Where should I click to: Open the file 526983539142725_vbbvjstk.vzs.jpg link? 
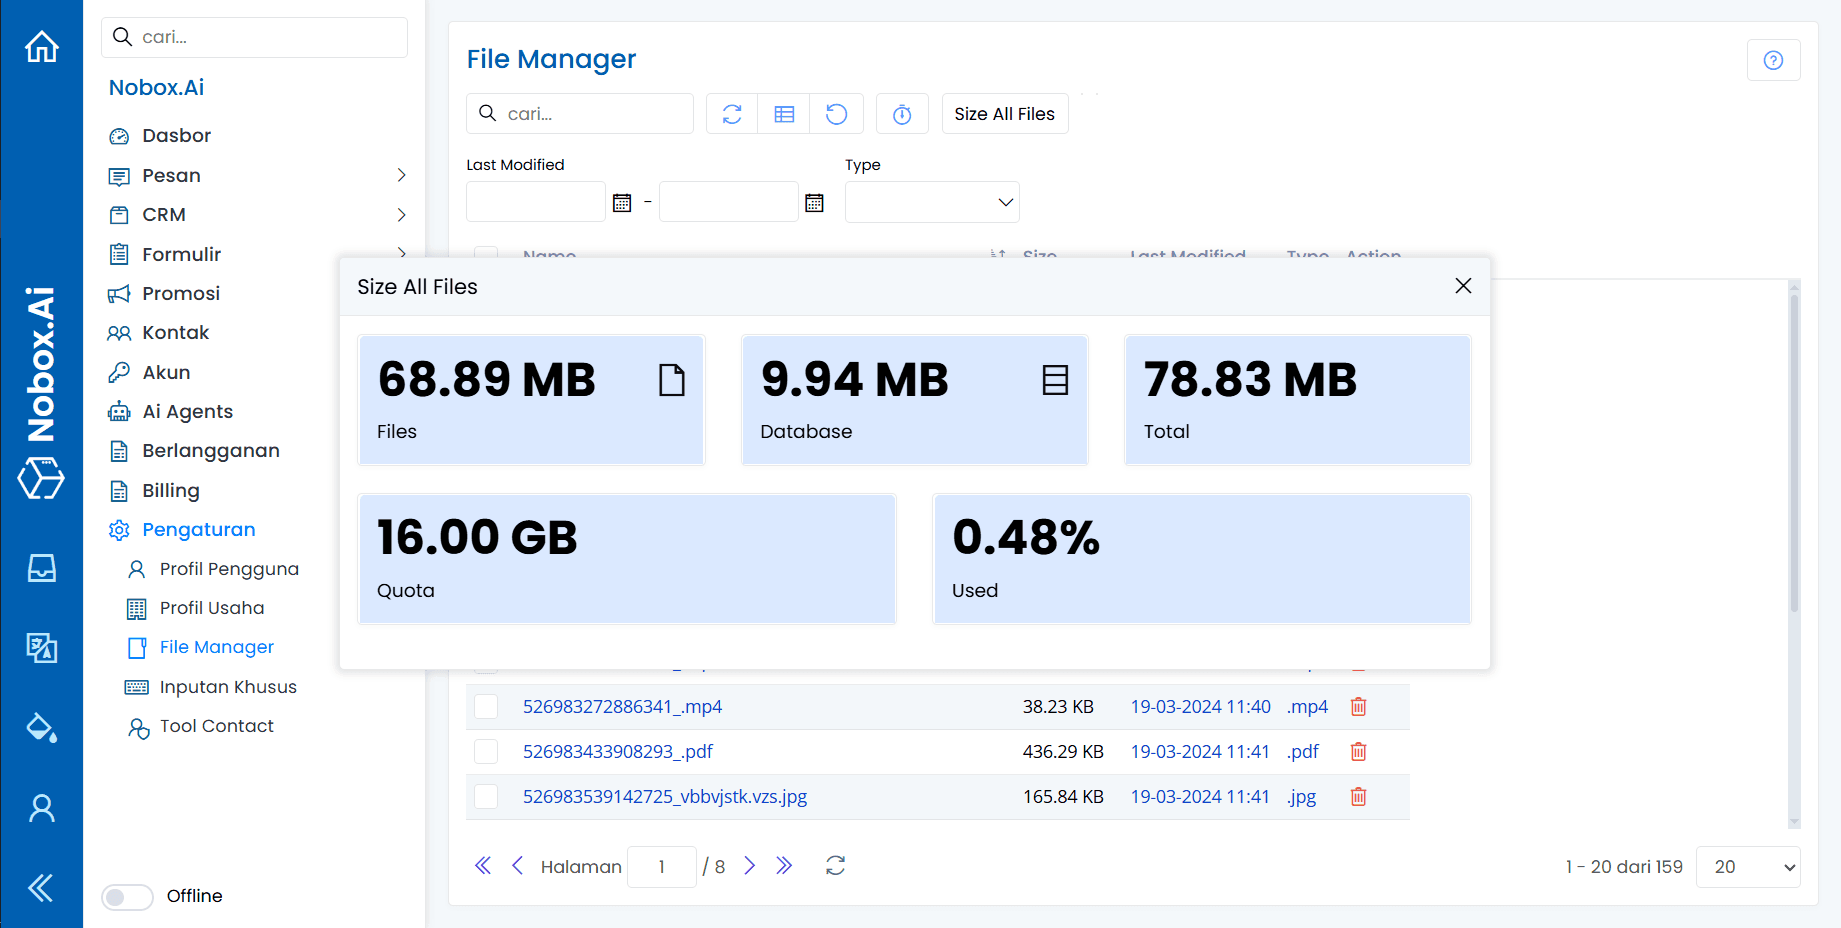[x=665, y=796]
